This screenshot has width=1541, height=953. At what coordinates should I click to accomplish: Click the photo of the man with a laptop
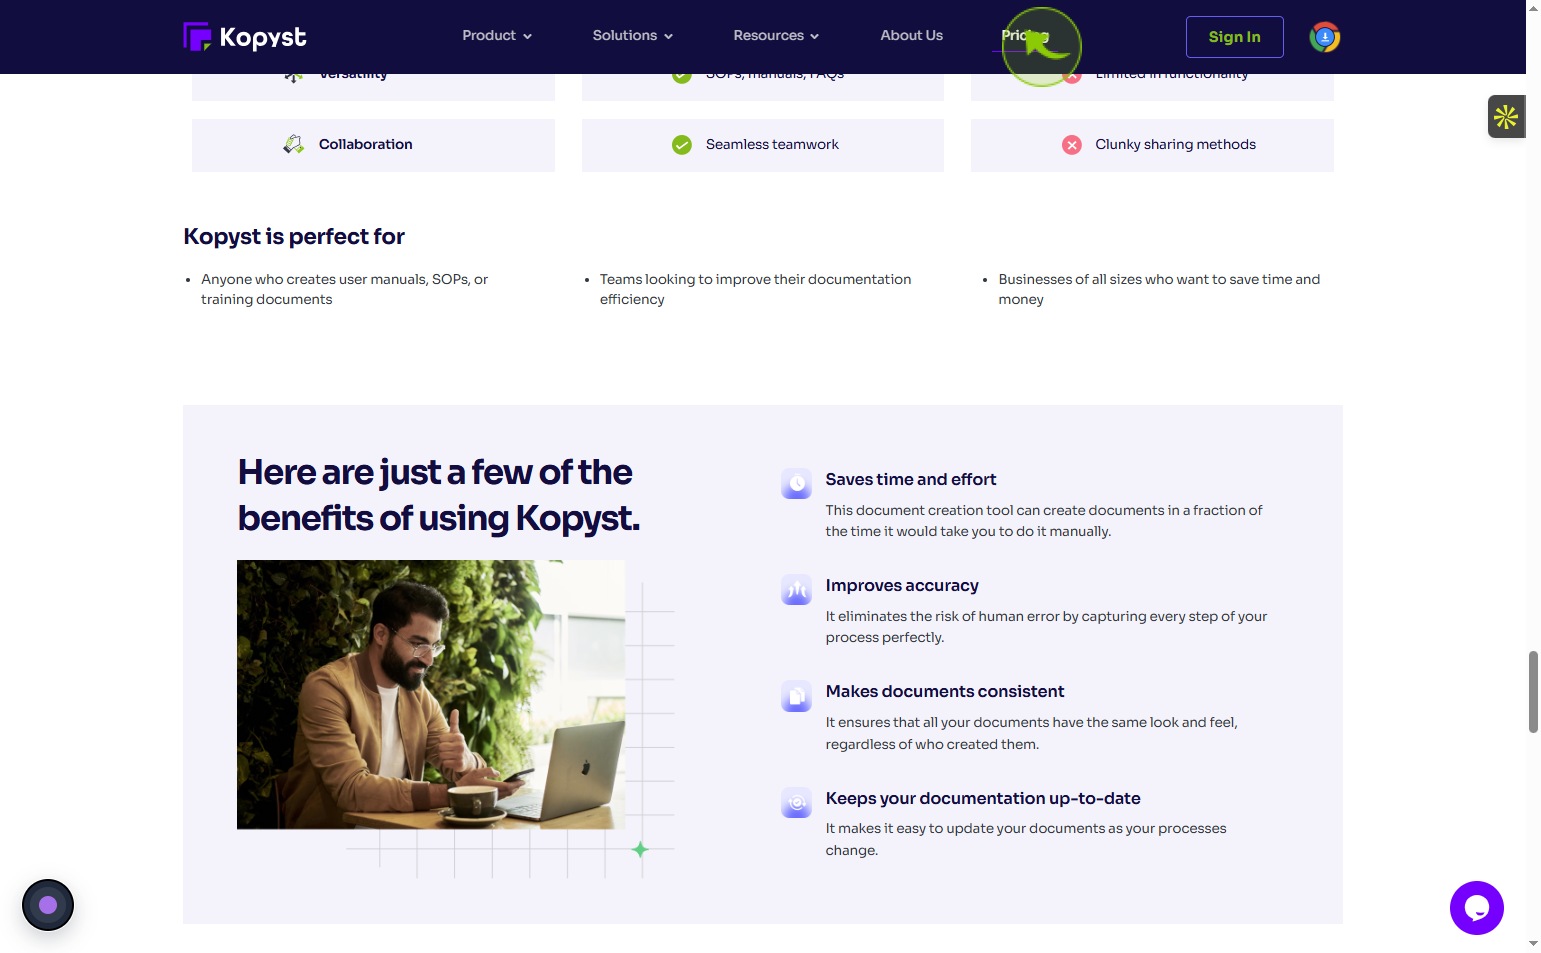pyautogui.click(x=431, y=694)
